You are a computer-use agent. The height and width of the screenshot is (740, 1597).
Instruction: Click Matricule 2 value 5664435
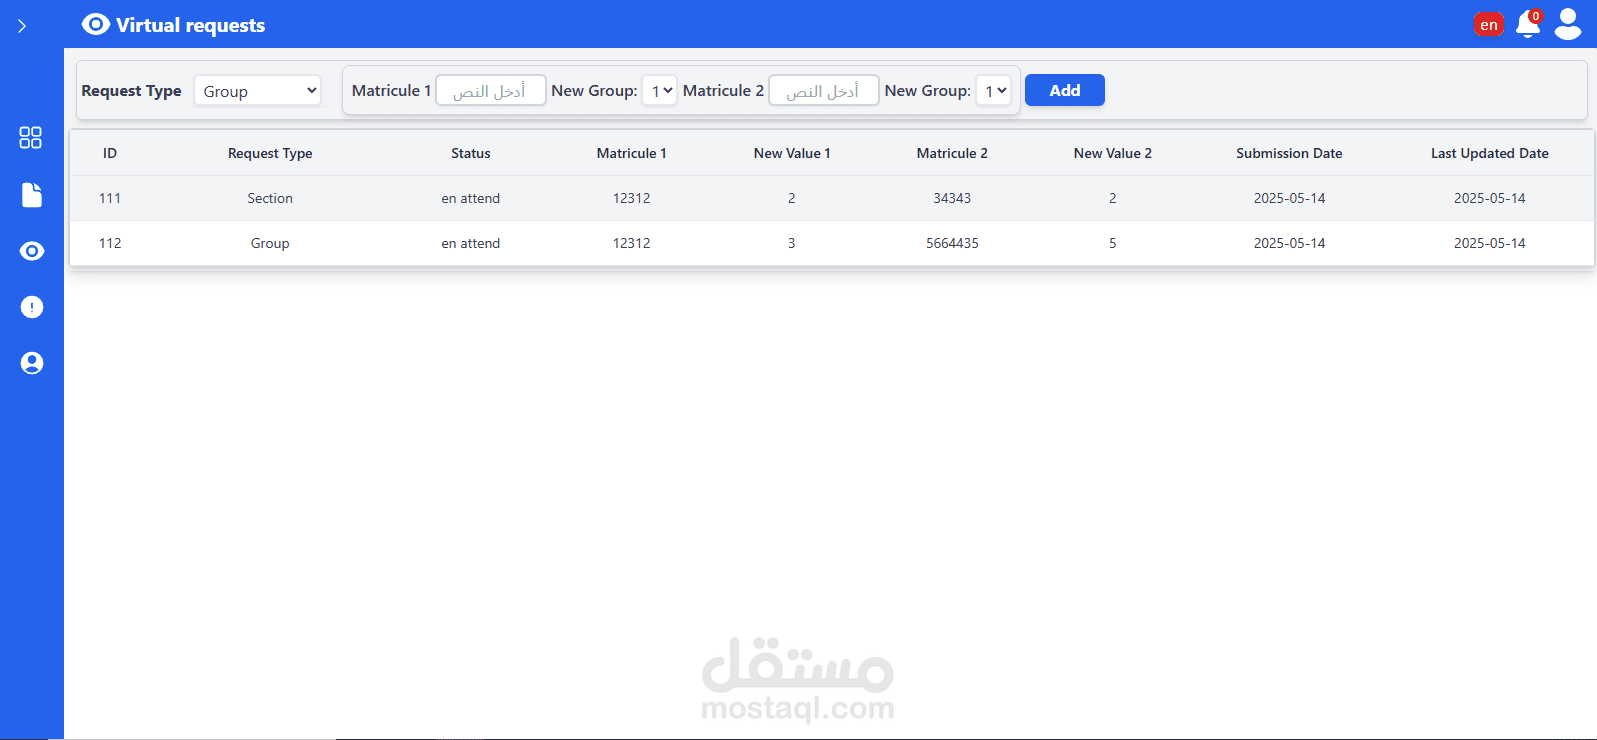tap(952, 243)
